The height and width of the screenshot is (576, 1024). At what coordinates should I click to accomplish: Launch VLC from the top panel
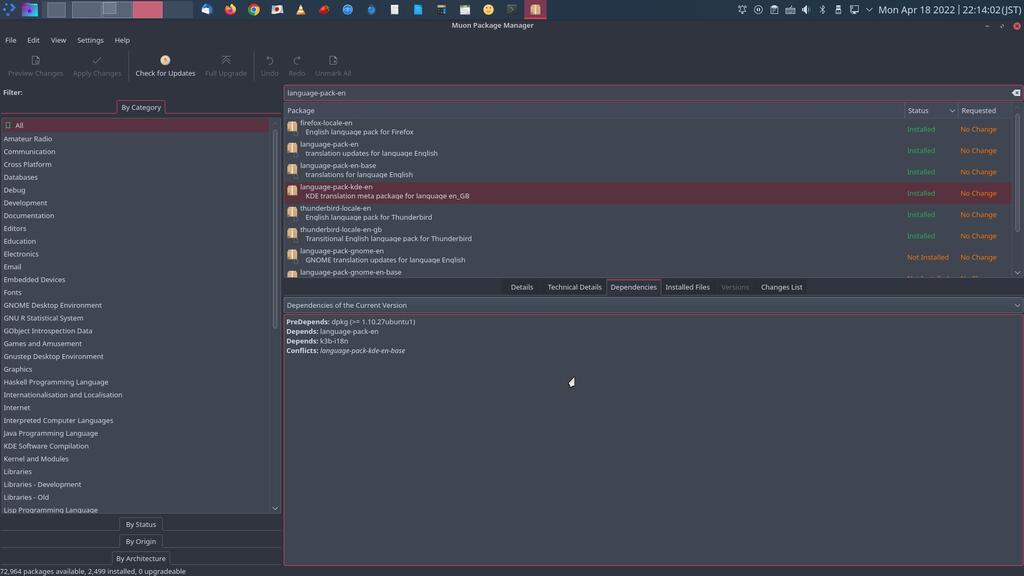click(x=301, y=10)
